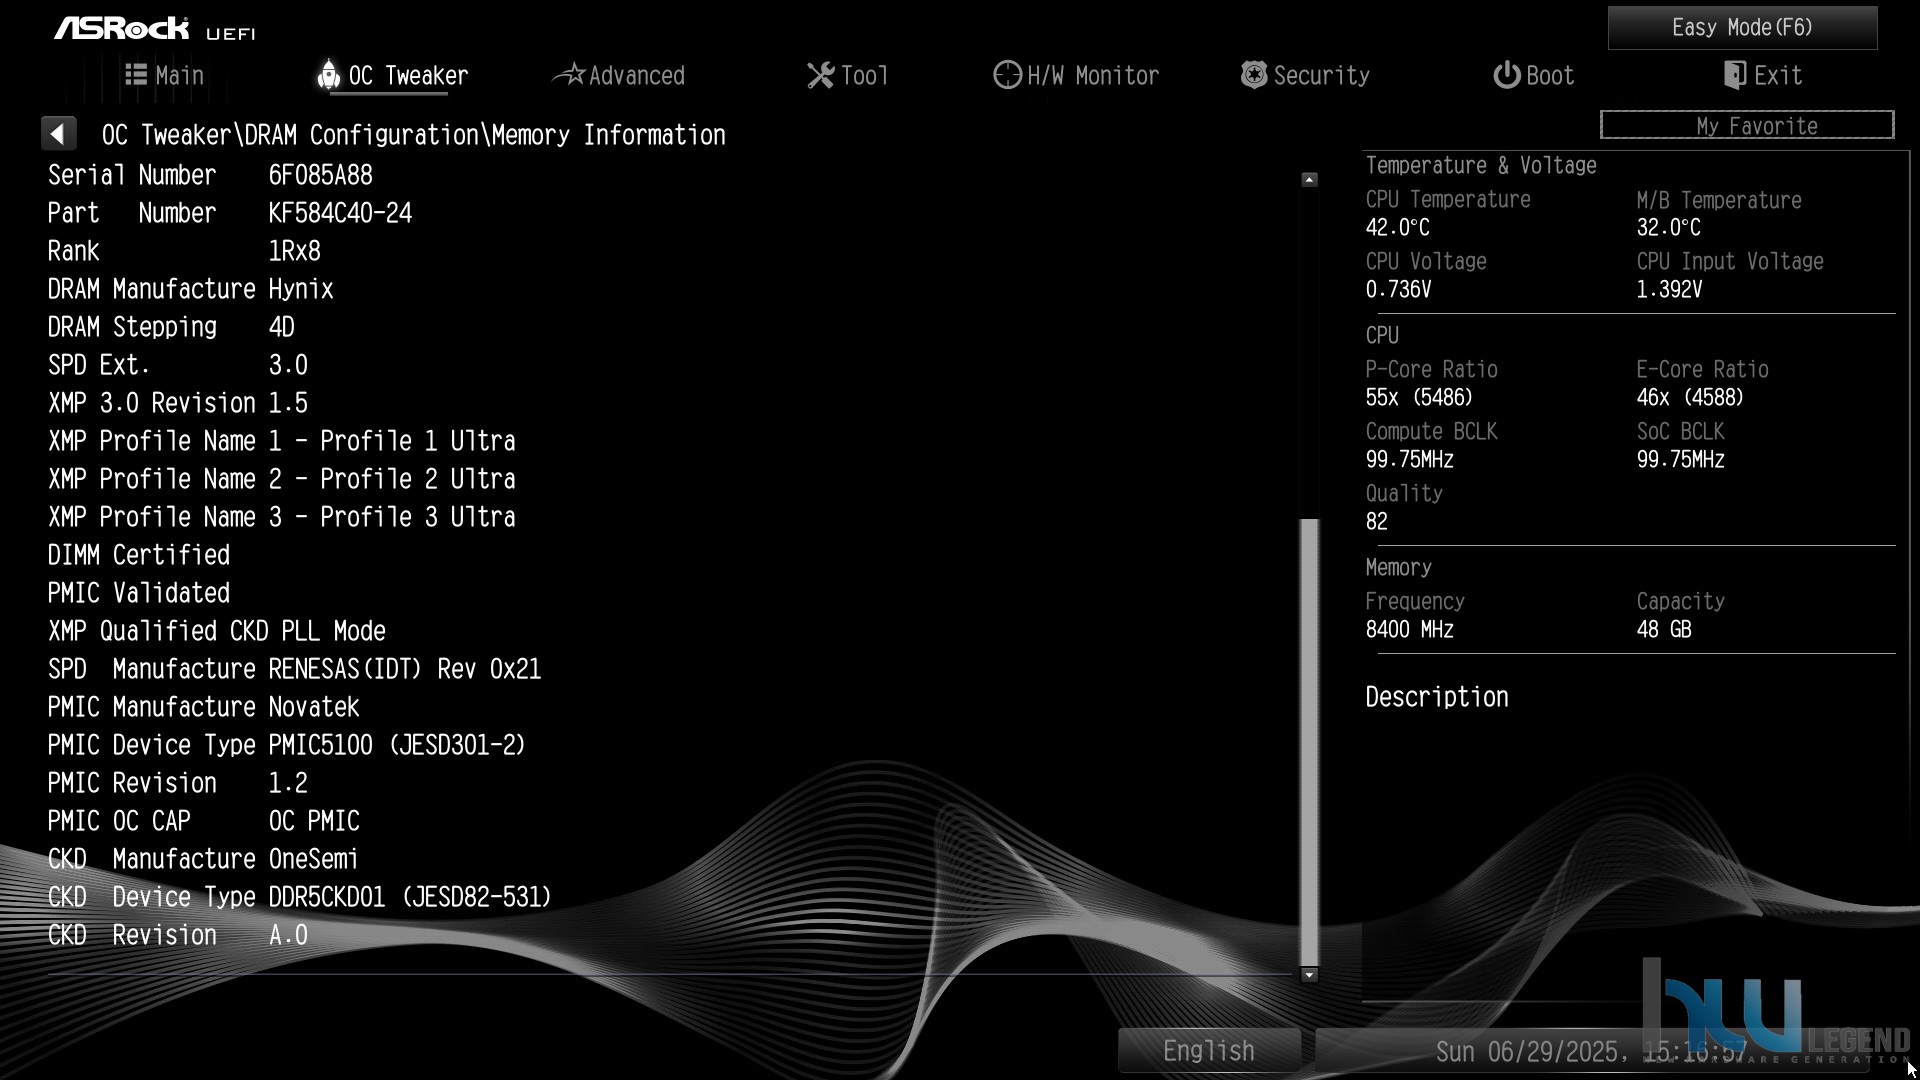Open the Boot tab
This screenshot has width=1920, height=1080.
(1534, 75)
